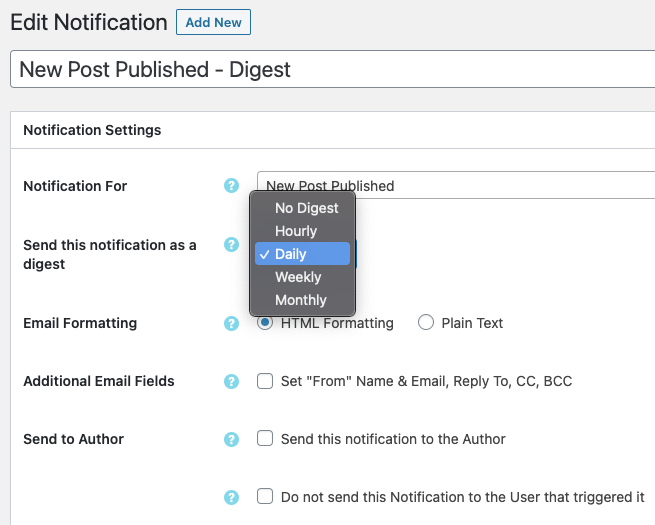Viewport: 655px width, 525px height.
Task: Click help icon for Additional Email Fields
Action: point(231,381)
